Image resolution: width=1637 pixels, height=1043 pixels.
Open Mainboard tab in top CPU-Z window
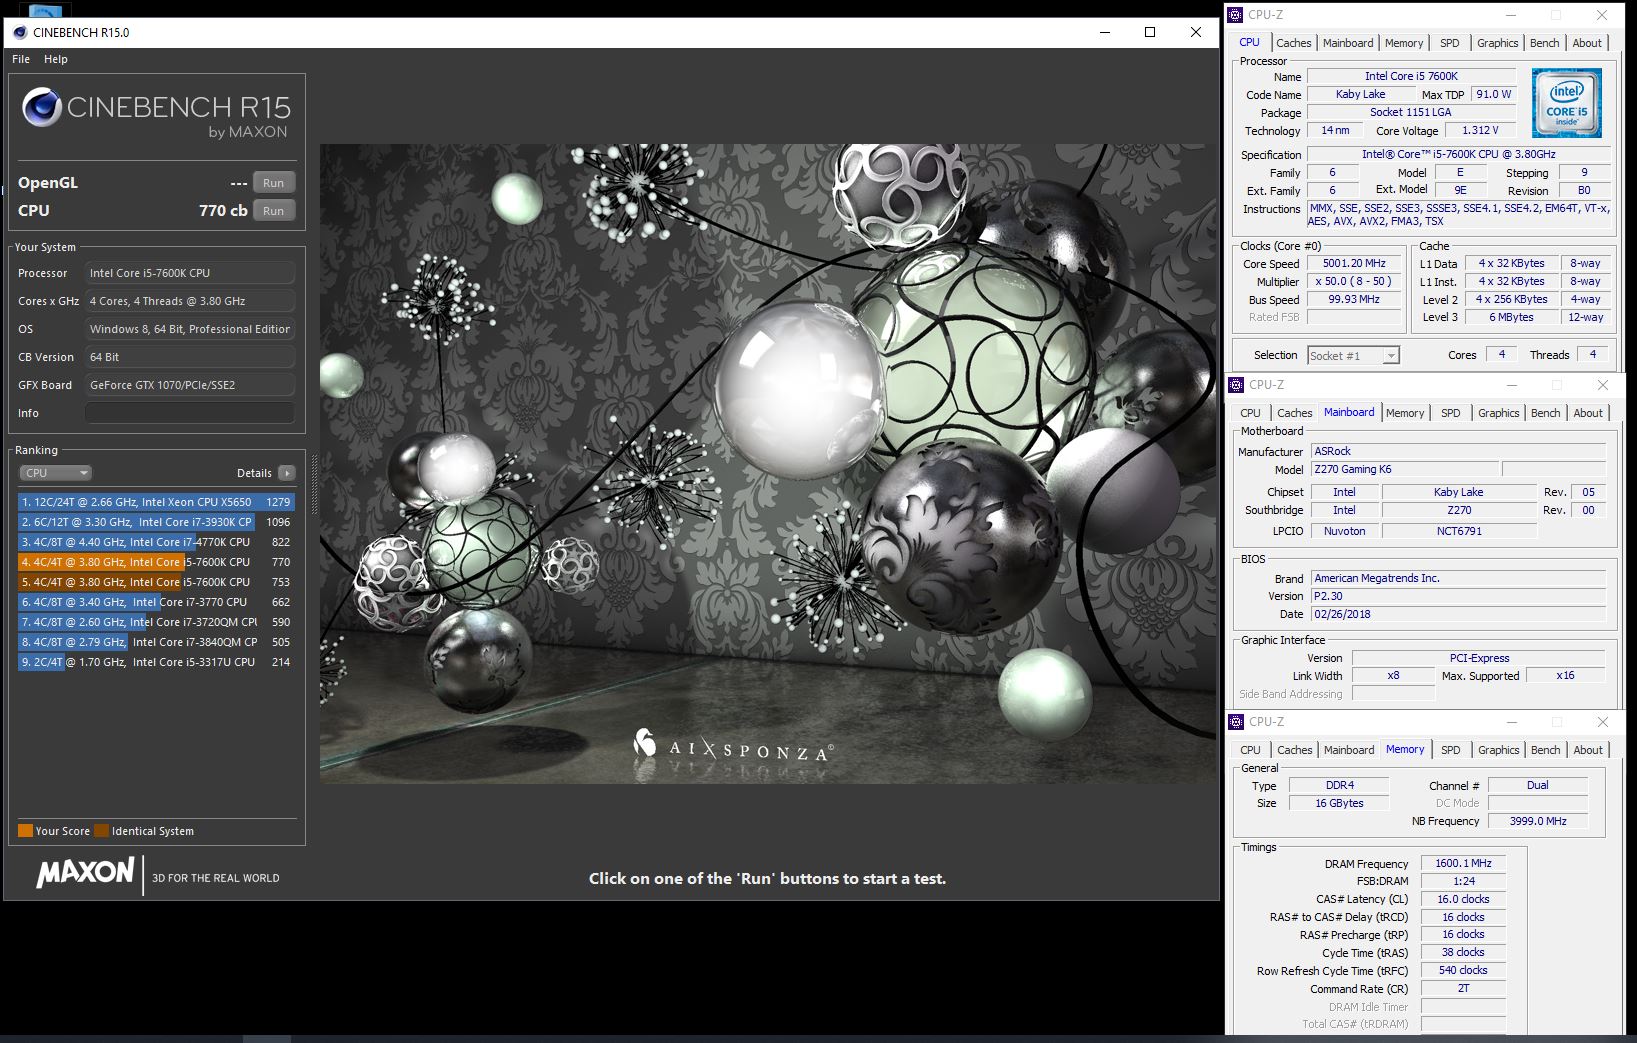click(1347, 43)
